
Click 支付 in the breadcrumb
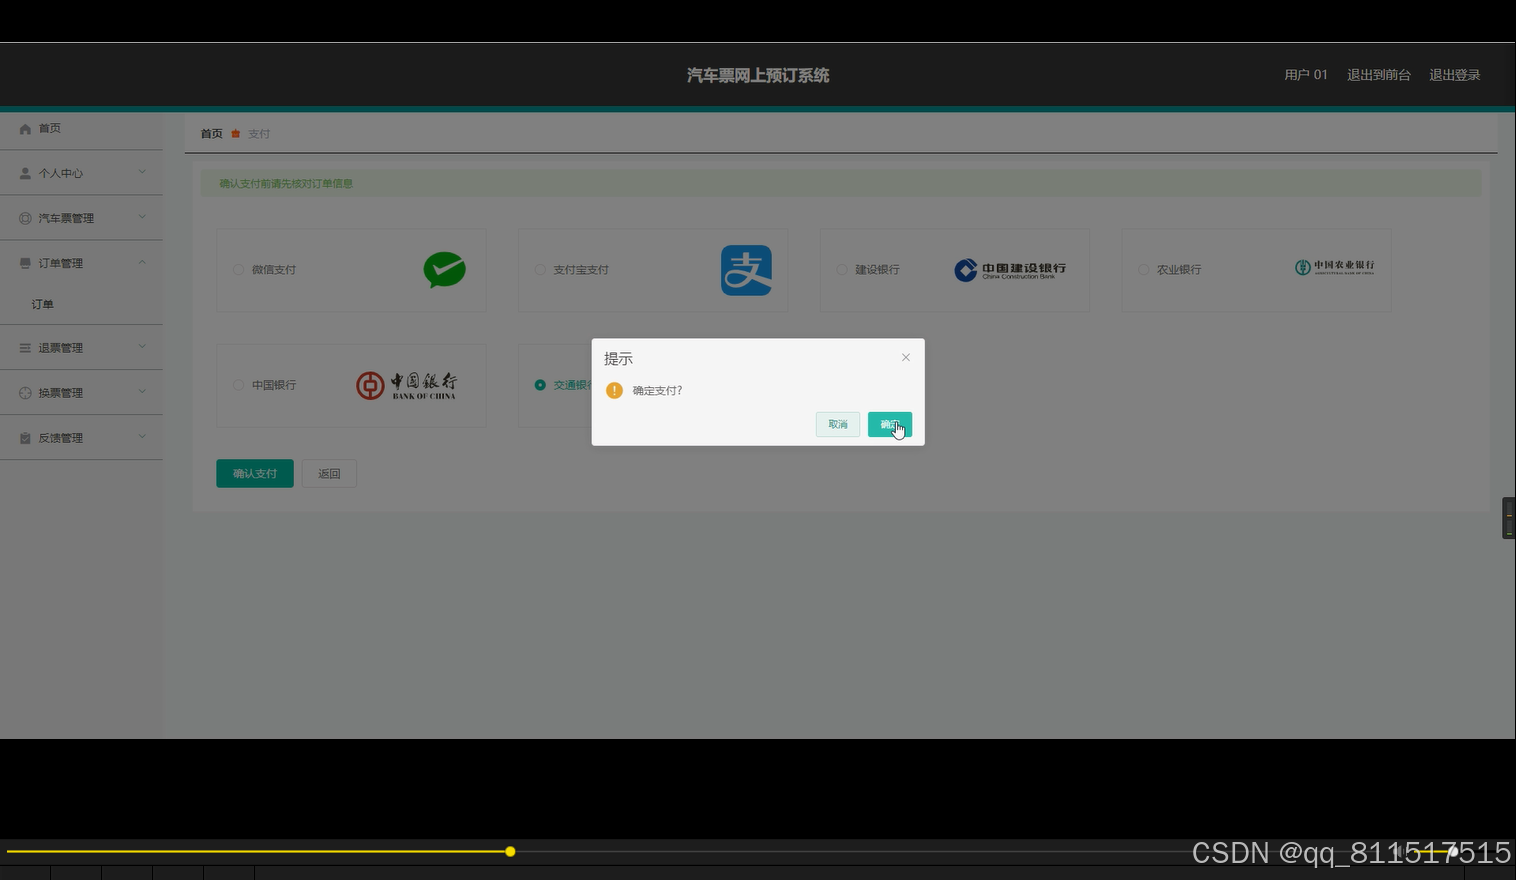click(259, 134)
